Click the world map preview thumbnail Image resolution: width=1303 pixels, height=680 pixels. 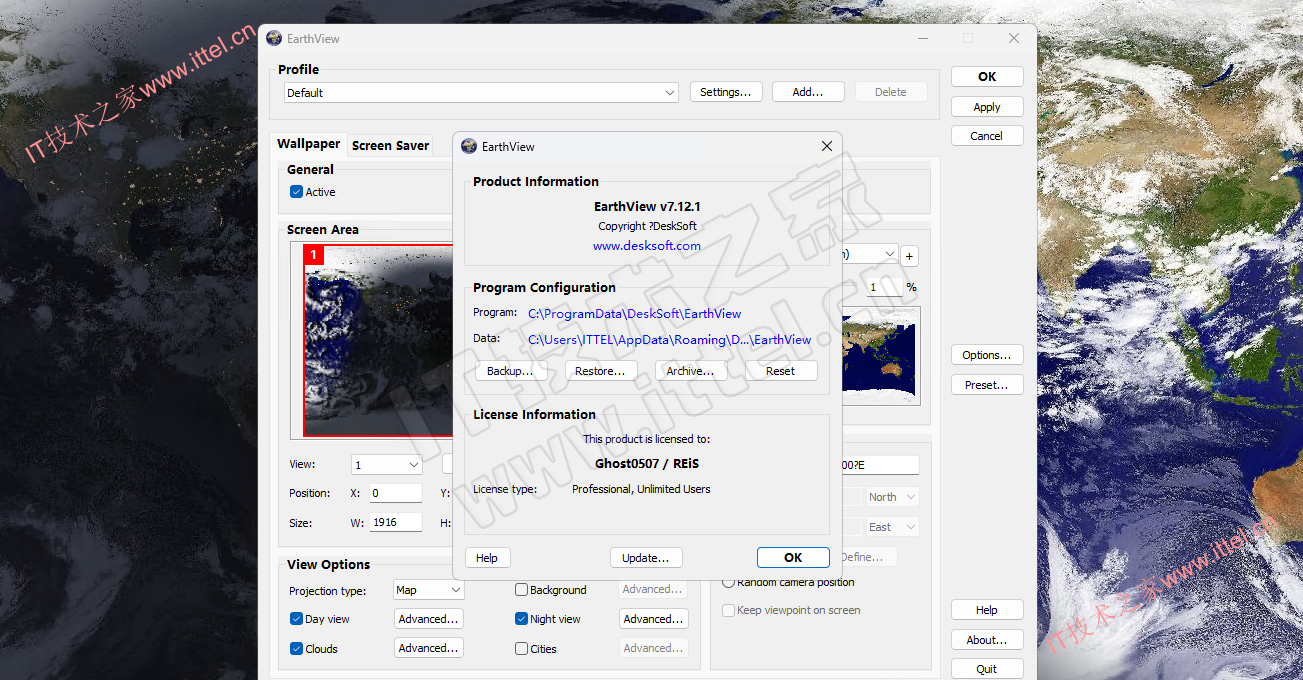880,354
